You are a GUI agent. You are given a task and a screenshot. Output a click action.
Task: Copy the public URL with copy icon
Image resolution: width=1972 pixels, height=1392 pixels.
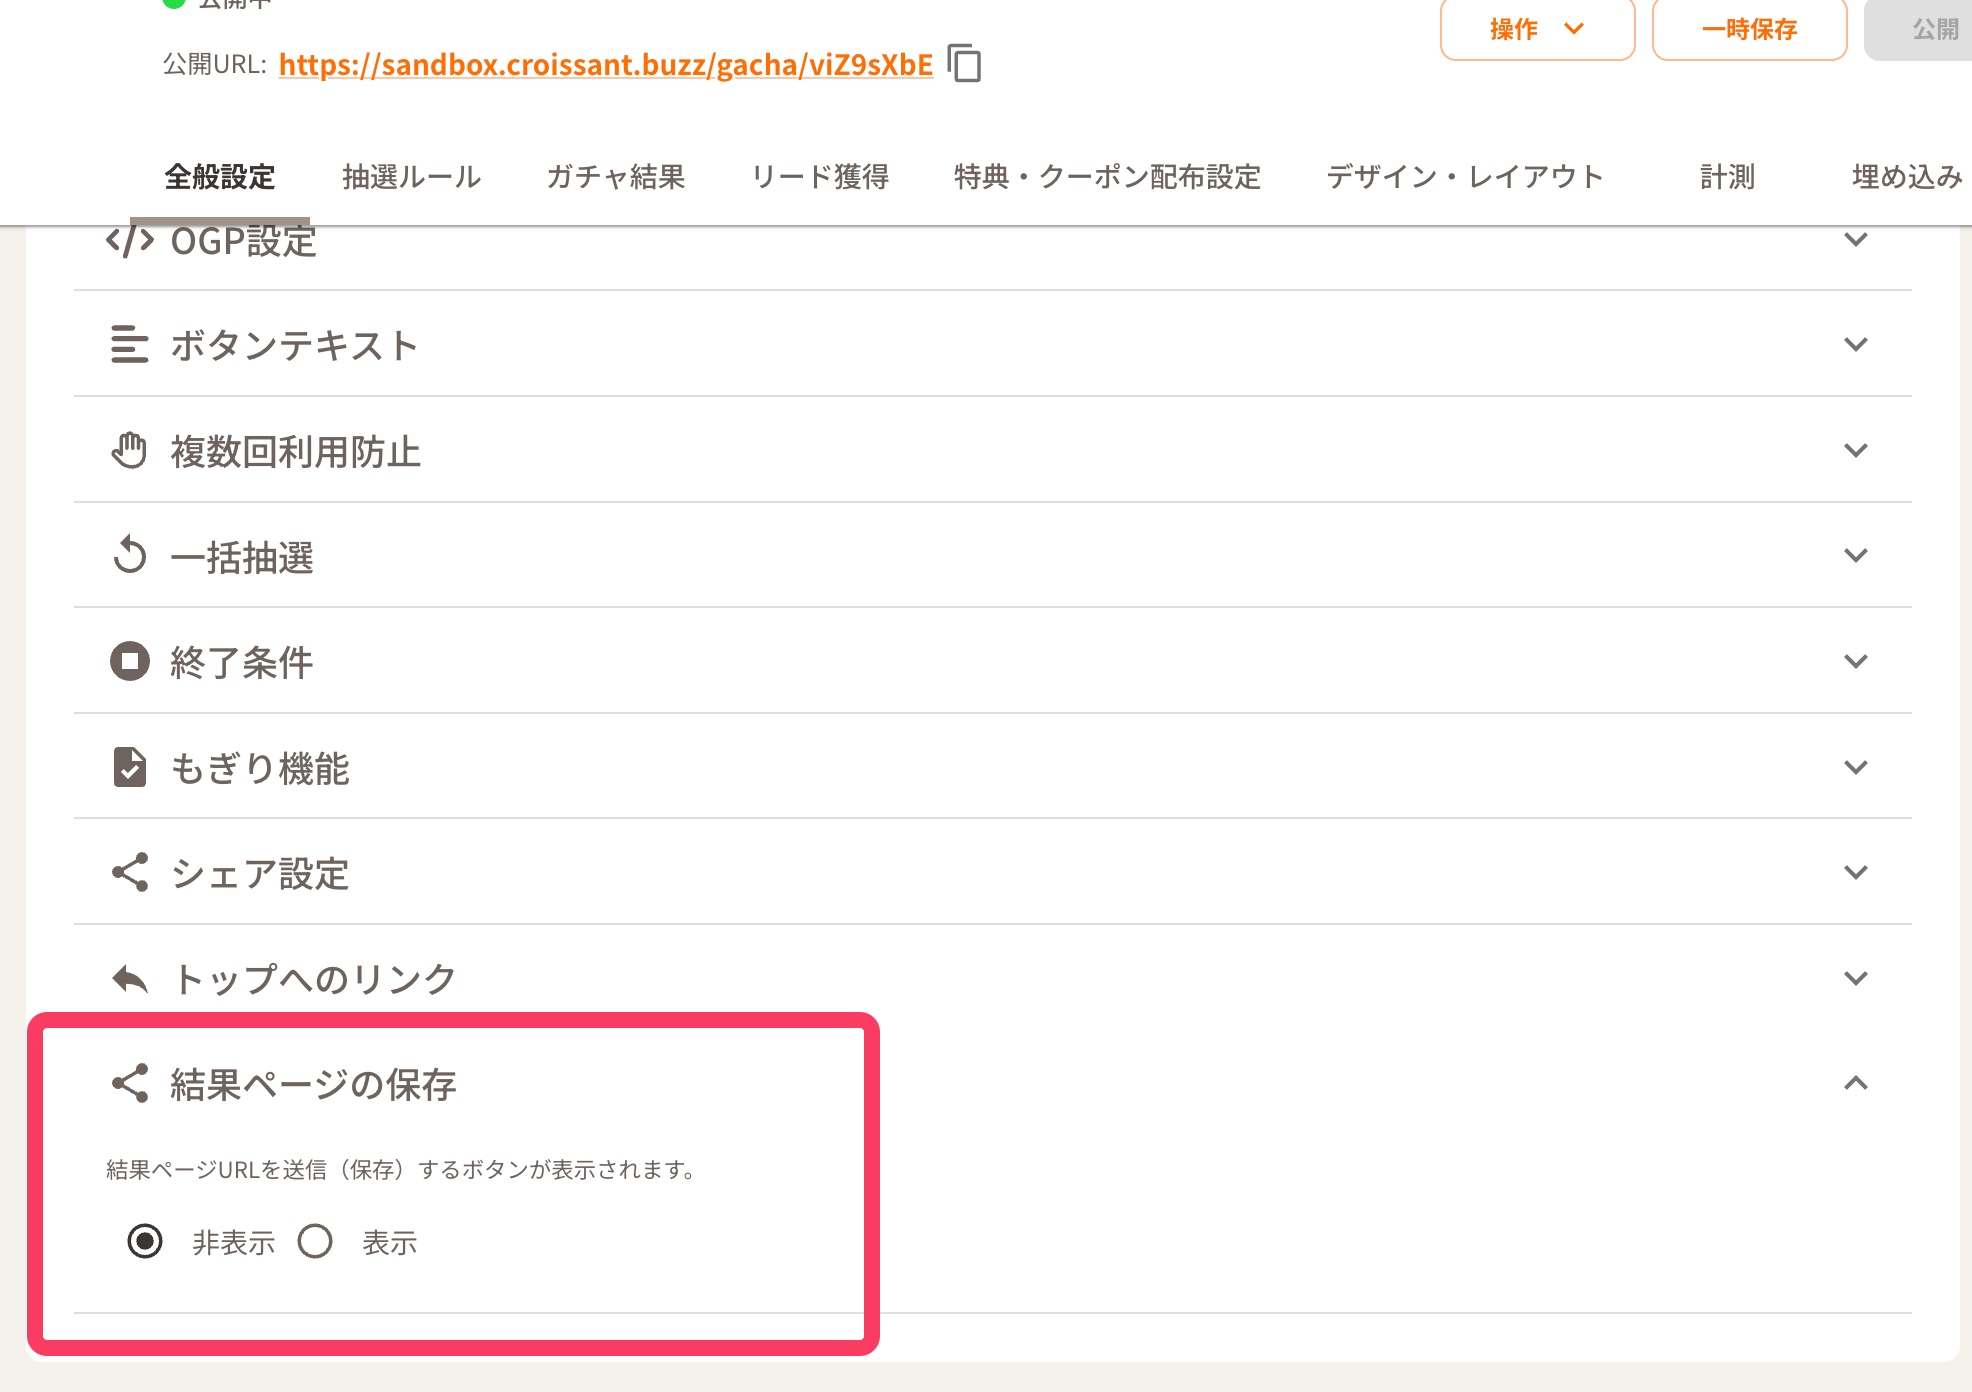tap(965, 64)
